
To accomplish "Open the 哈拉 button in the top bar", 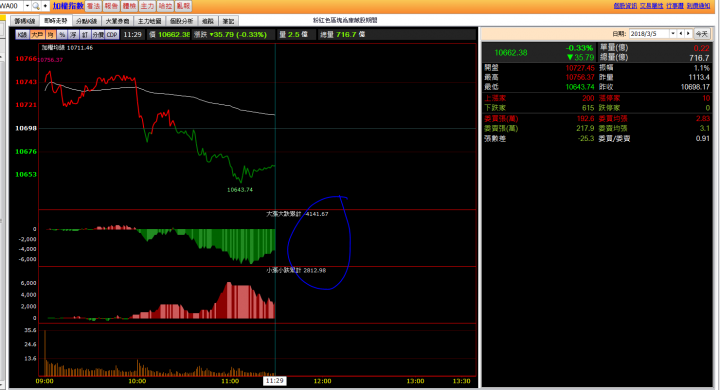I will 165,6.
